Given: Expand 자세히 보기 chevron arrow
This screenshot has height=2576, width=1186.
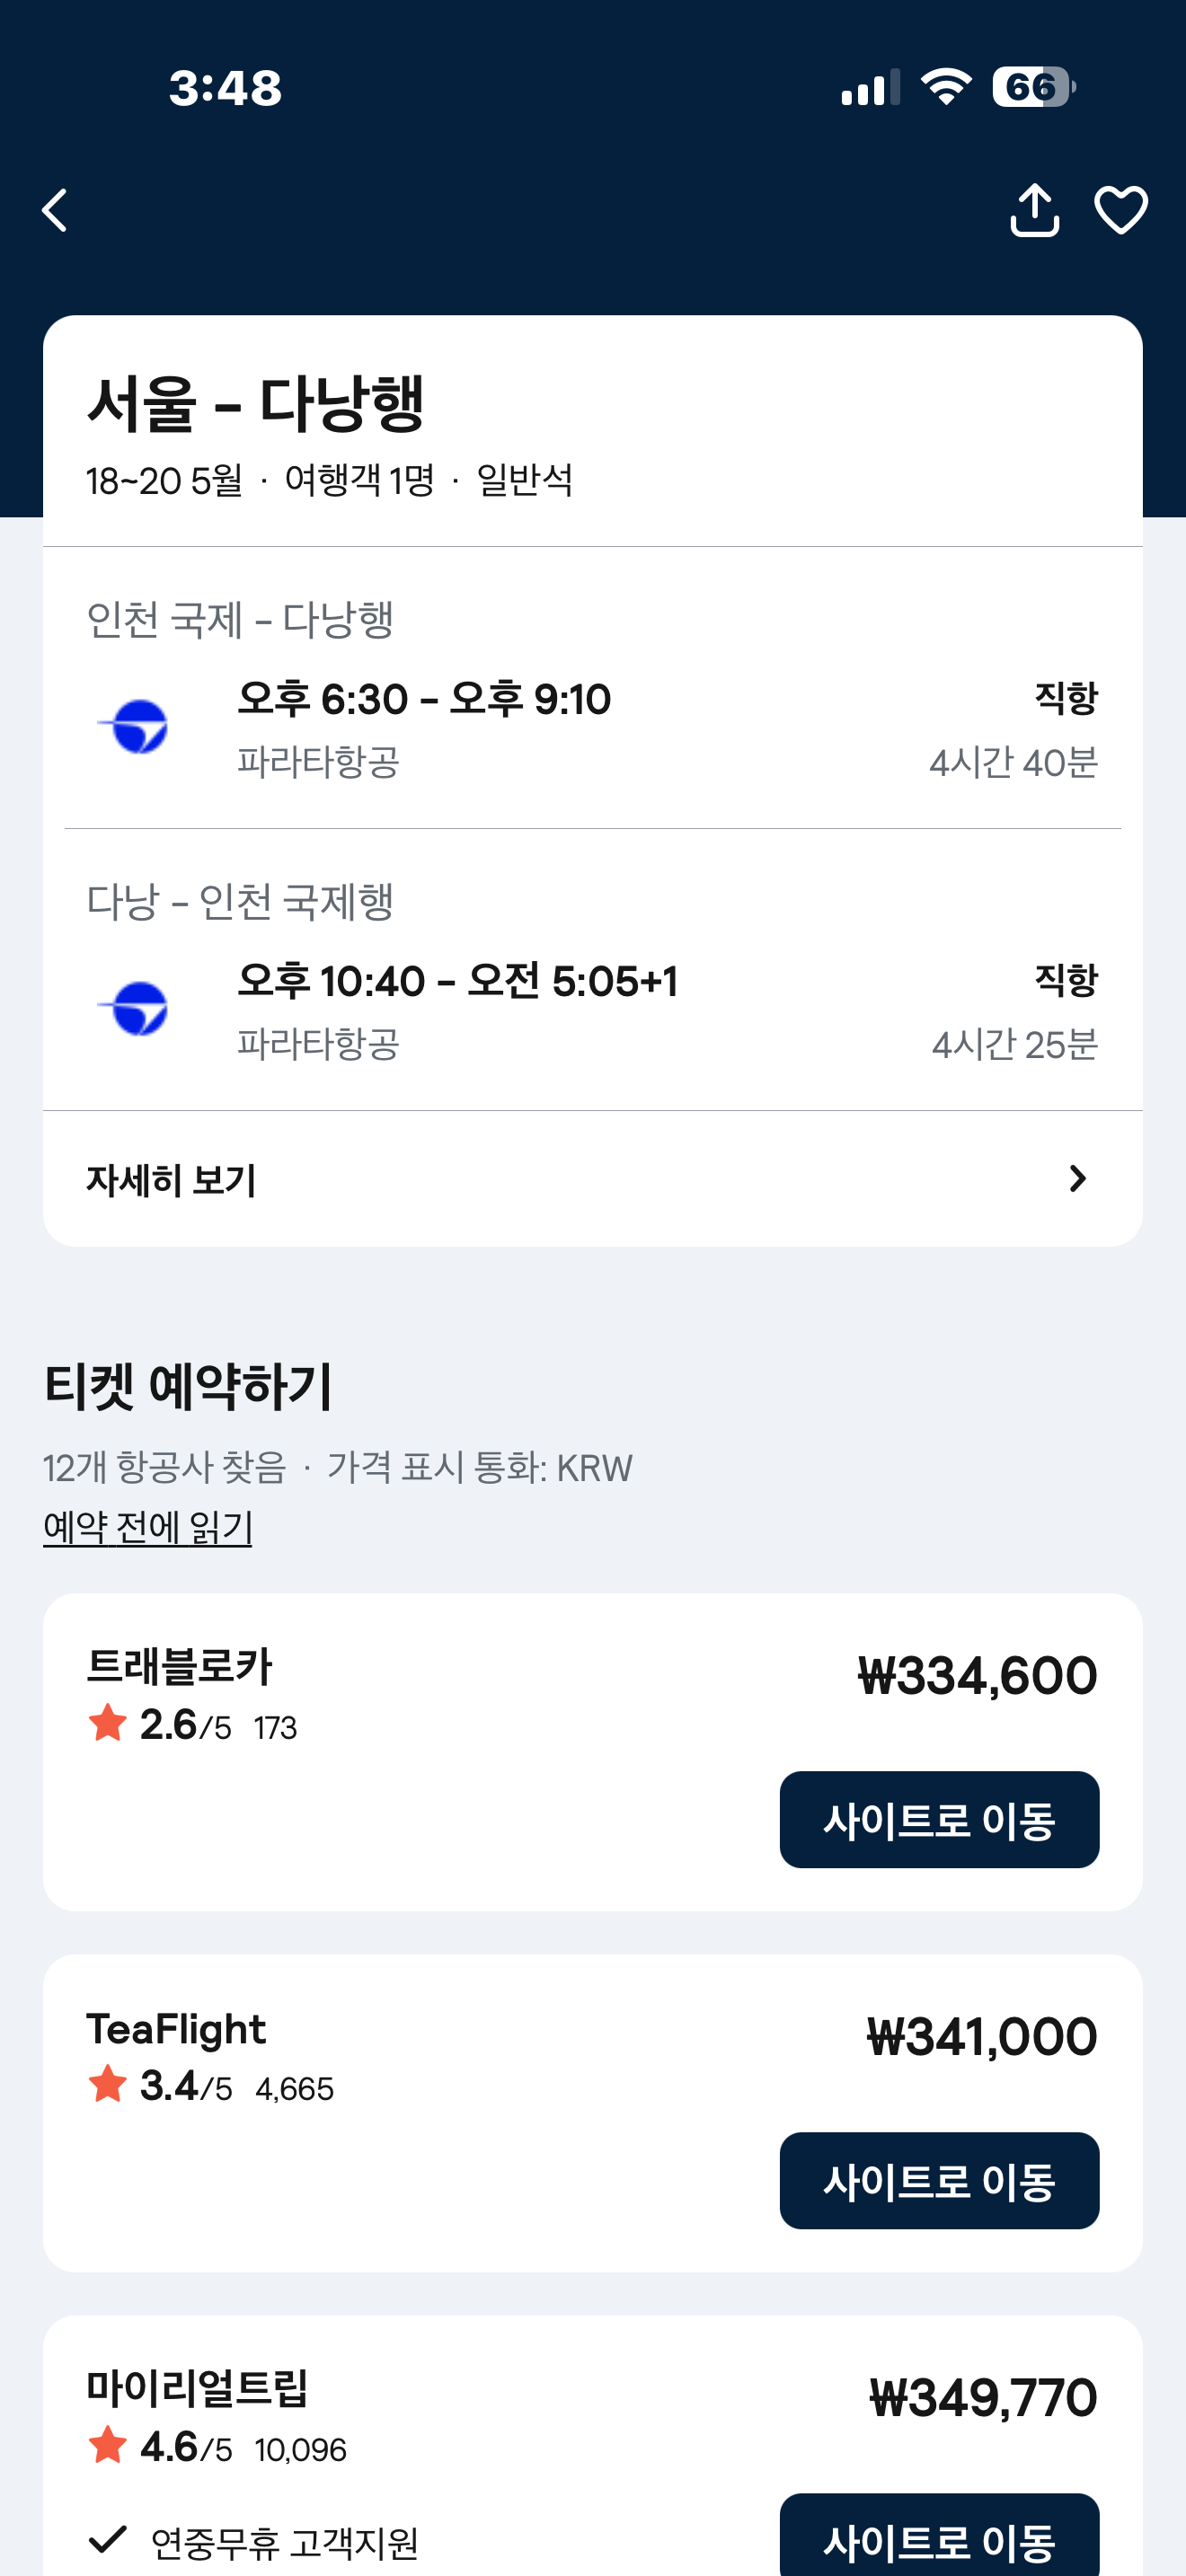Looking at the screenshot, I should pos(1077,1179).
